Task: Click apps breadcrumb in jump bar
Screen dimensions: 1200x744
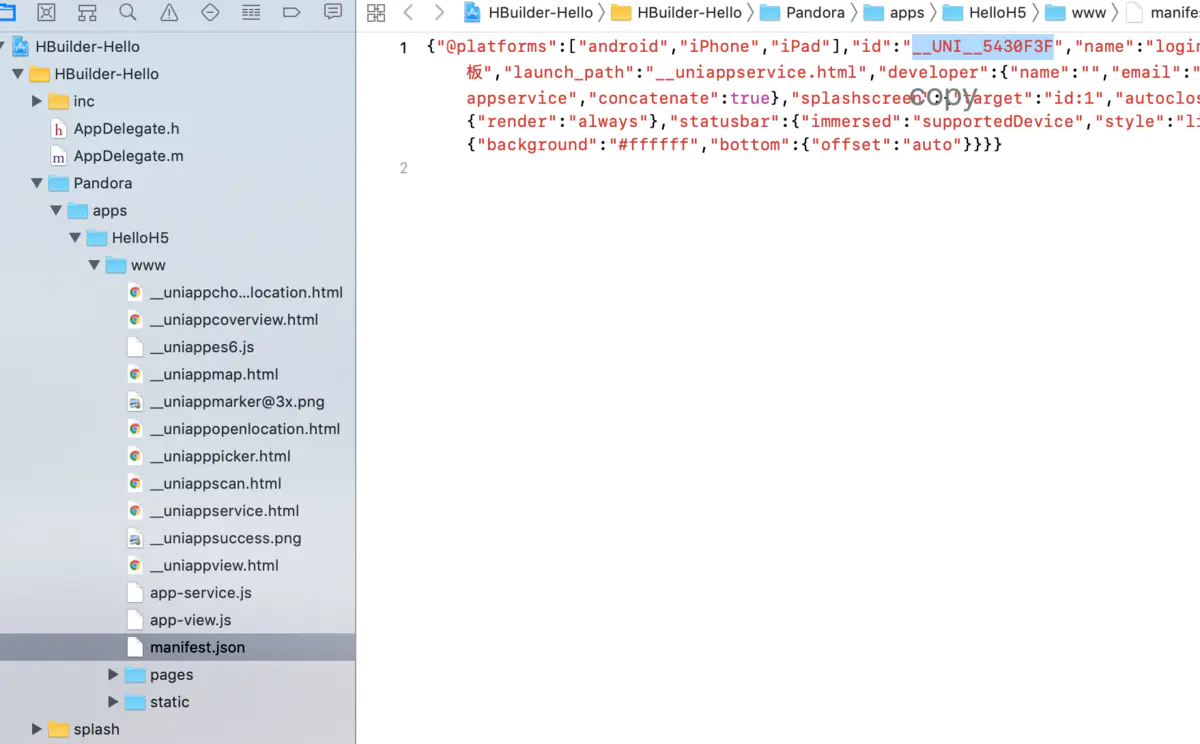Action: [894, 13]
